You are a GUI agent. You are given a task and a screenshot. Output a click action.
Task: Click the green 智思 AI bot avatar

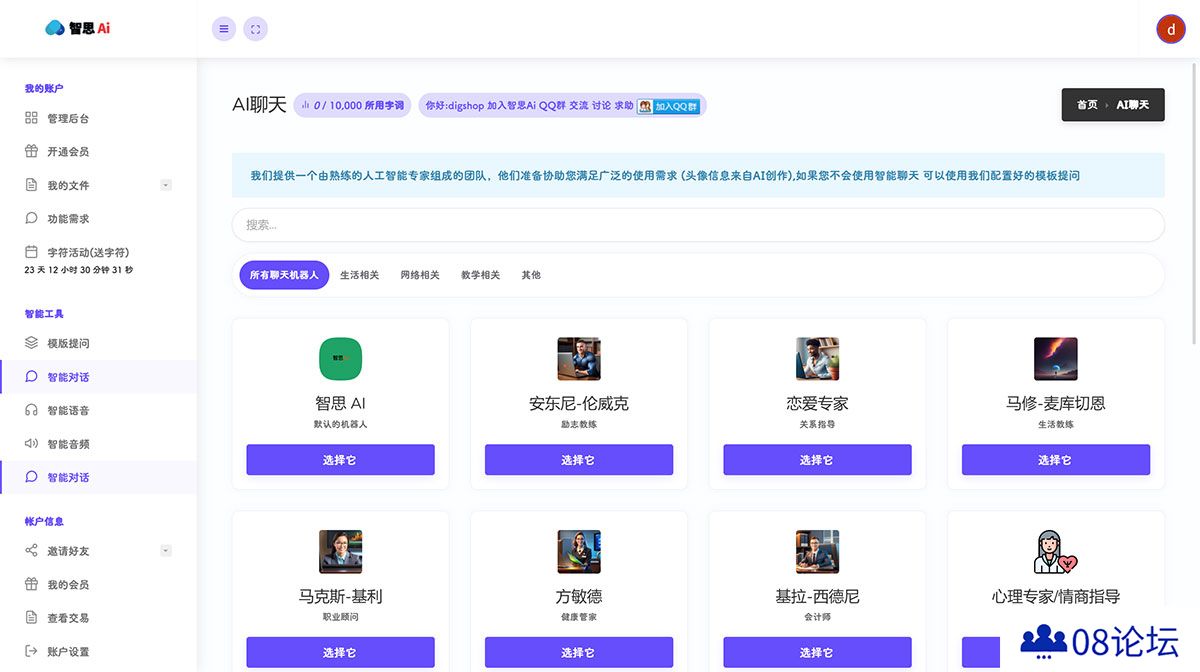340,358
